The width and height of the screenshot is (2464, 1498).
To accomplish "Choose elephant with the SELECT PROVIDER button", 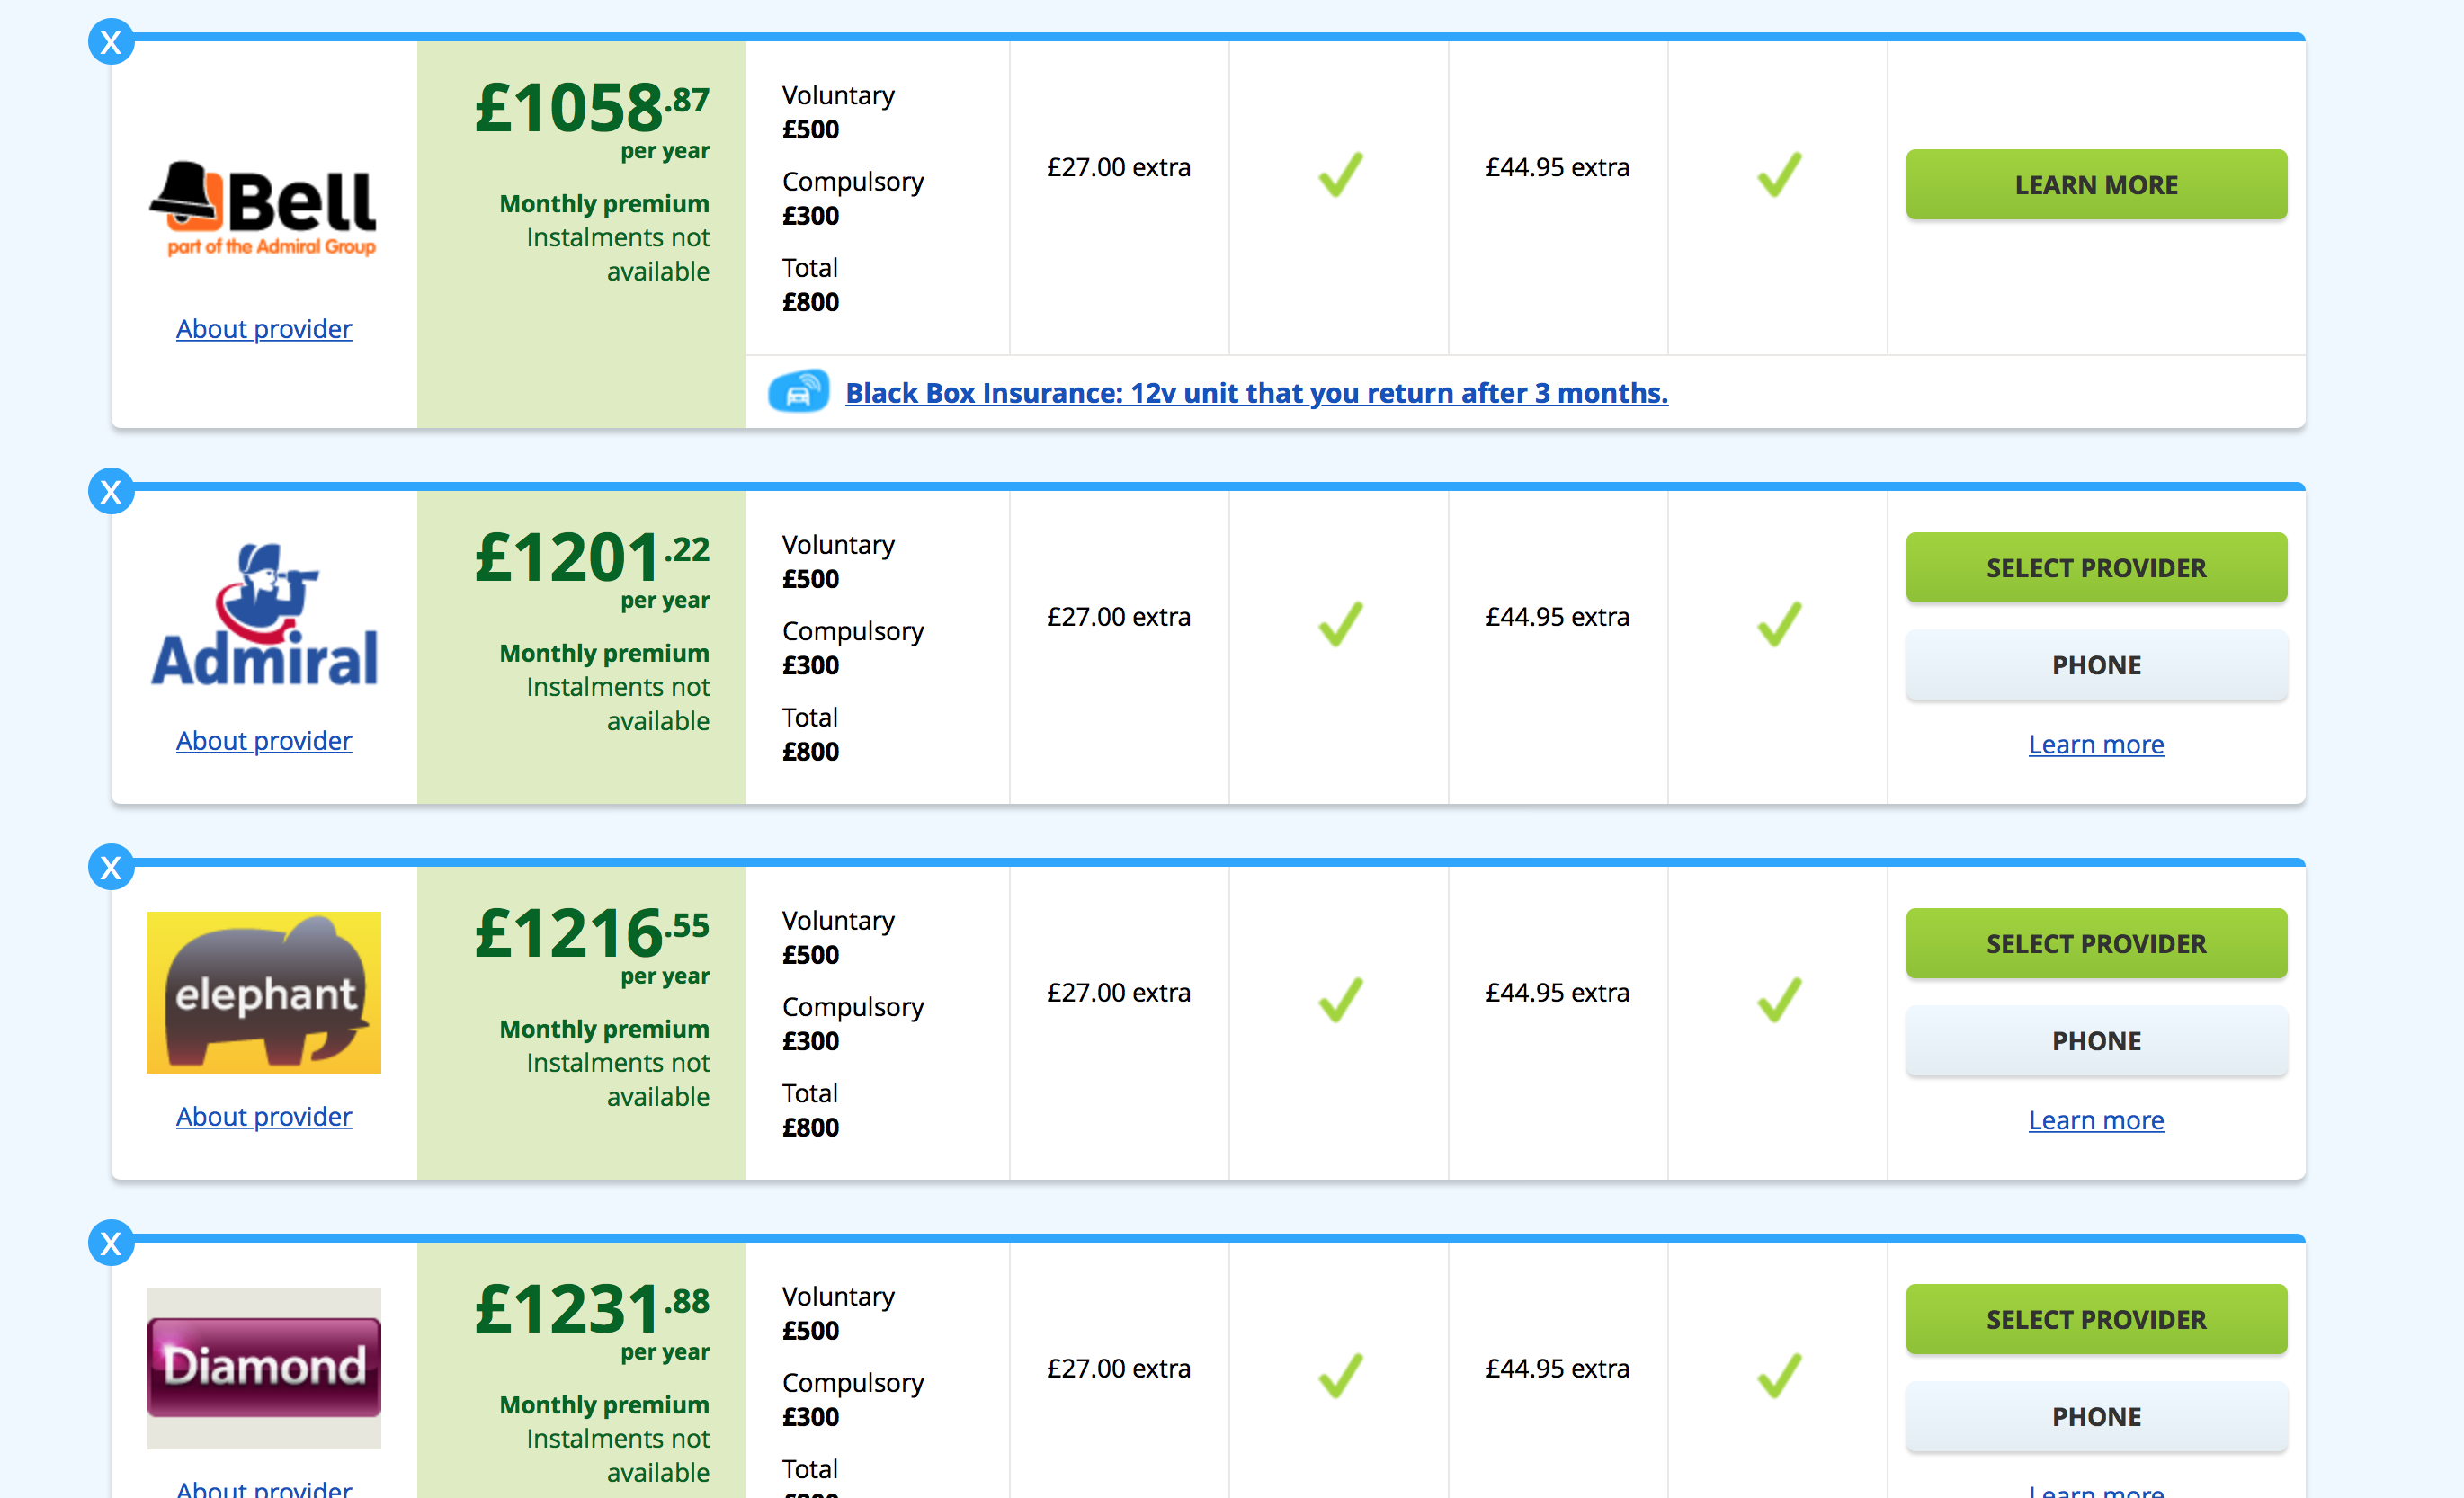I will click(x=2095, y=944).
